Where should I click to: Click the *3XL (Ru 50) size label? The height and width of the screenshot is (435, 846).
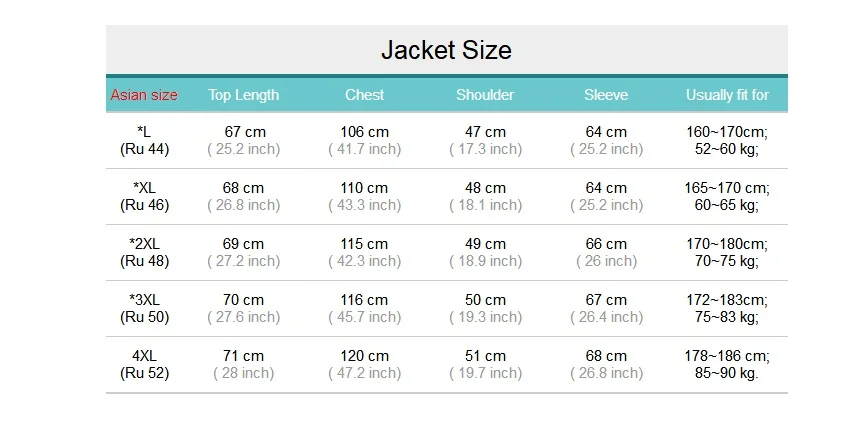pyautogui.click(x=144, y=308)
